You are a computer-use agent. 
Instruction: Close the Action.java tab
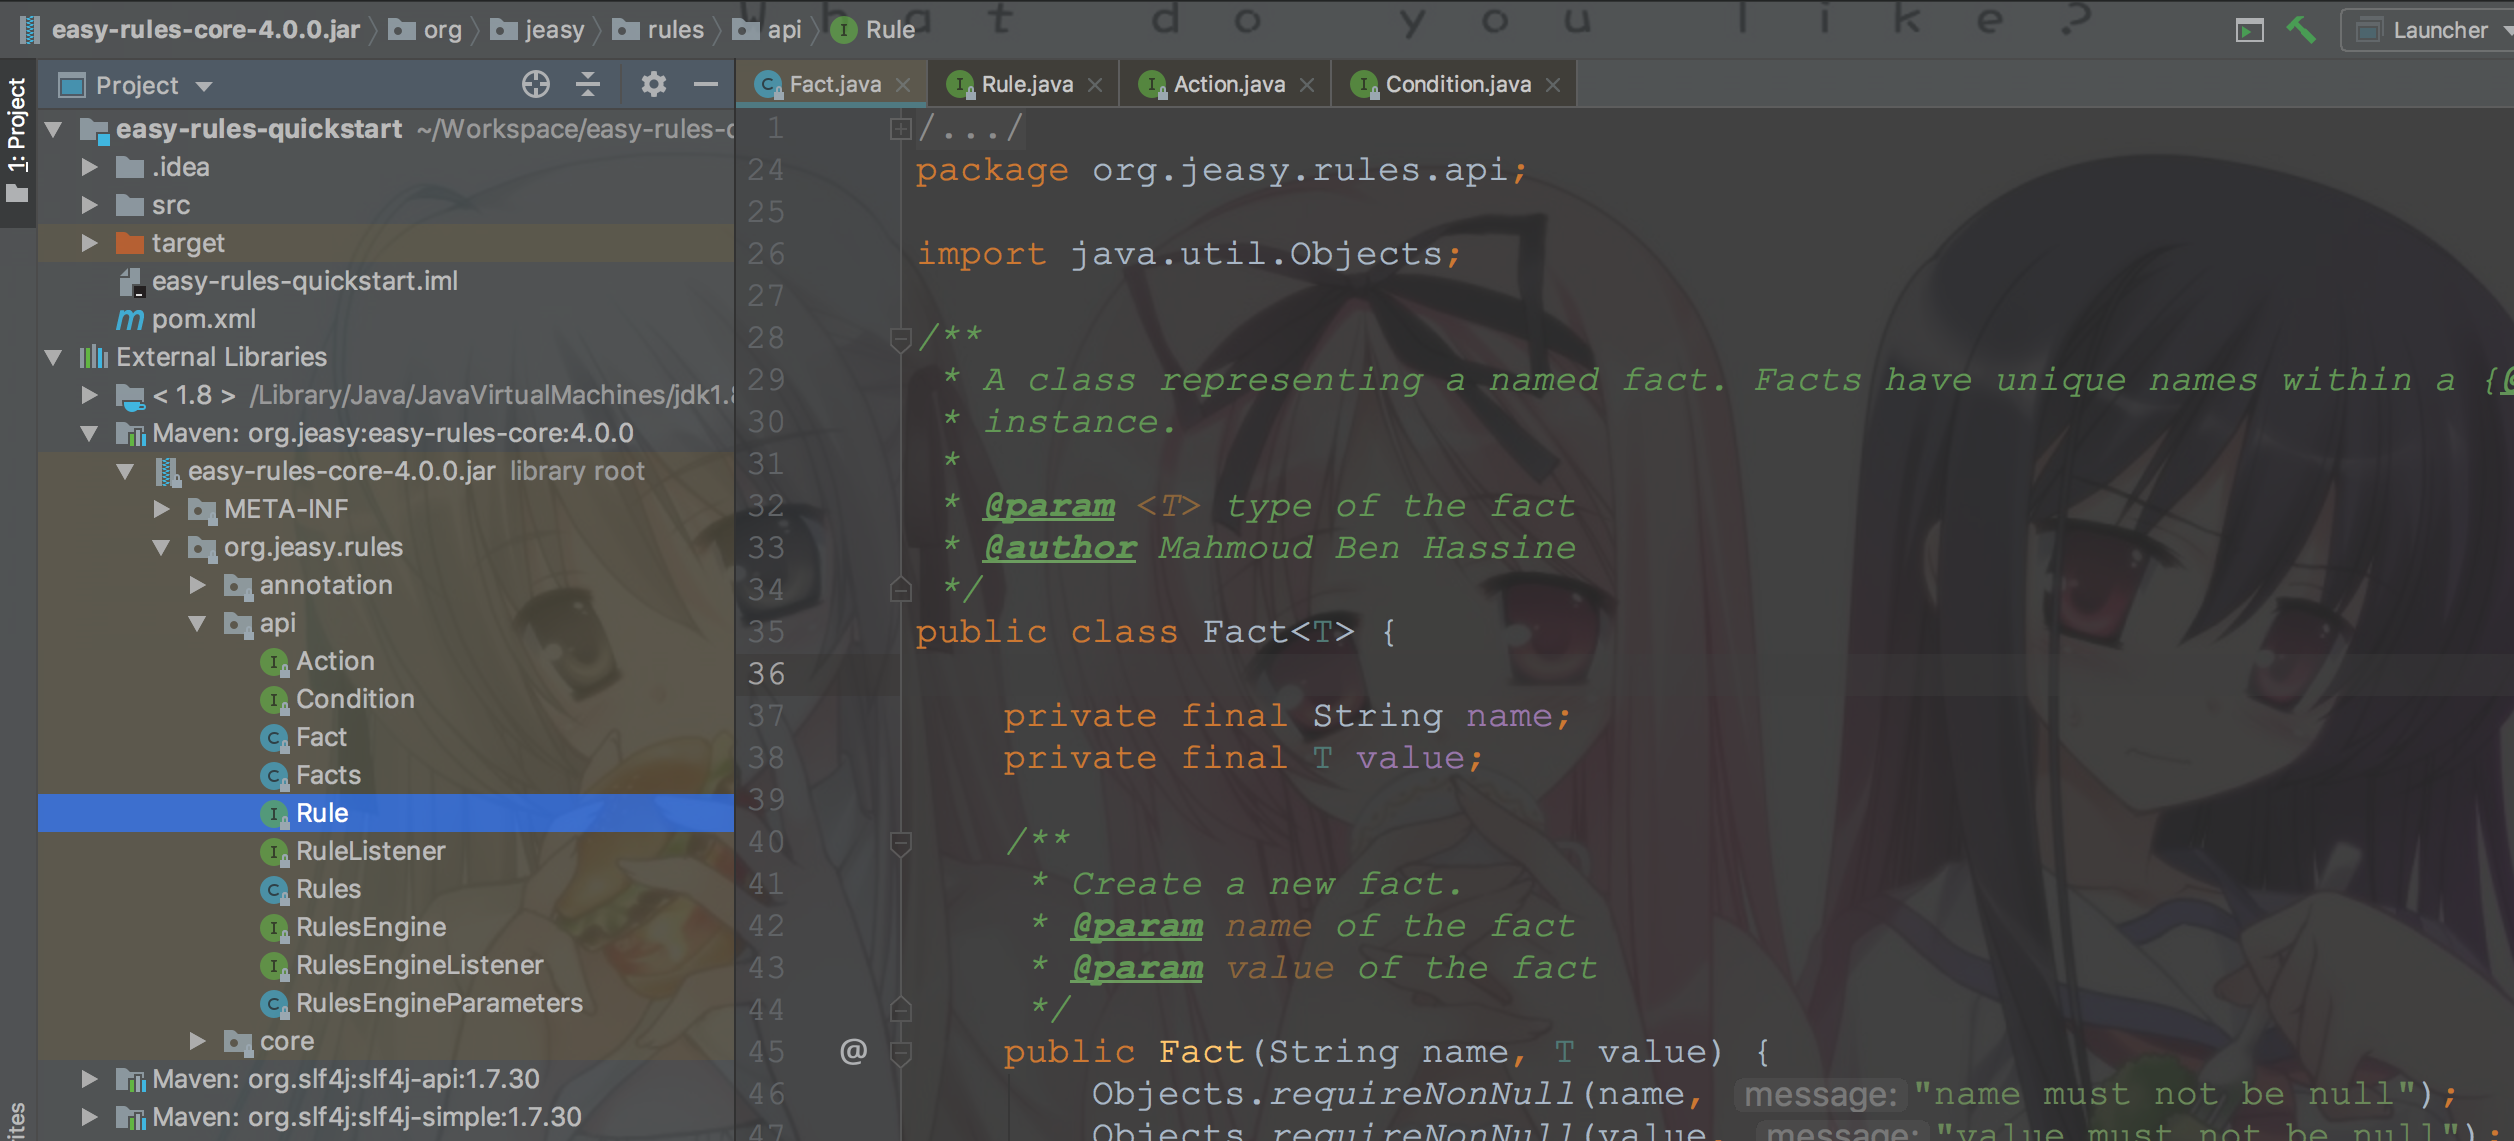[x=1307, y=85]
